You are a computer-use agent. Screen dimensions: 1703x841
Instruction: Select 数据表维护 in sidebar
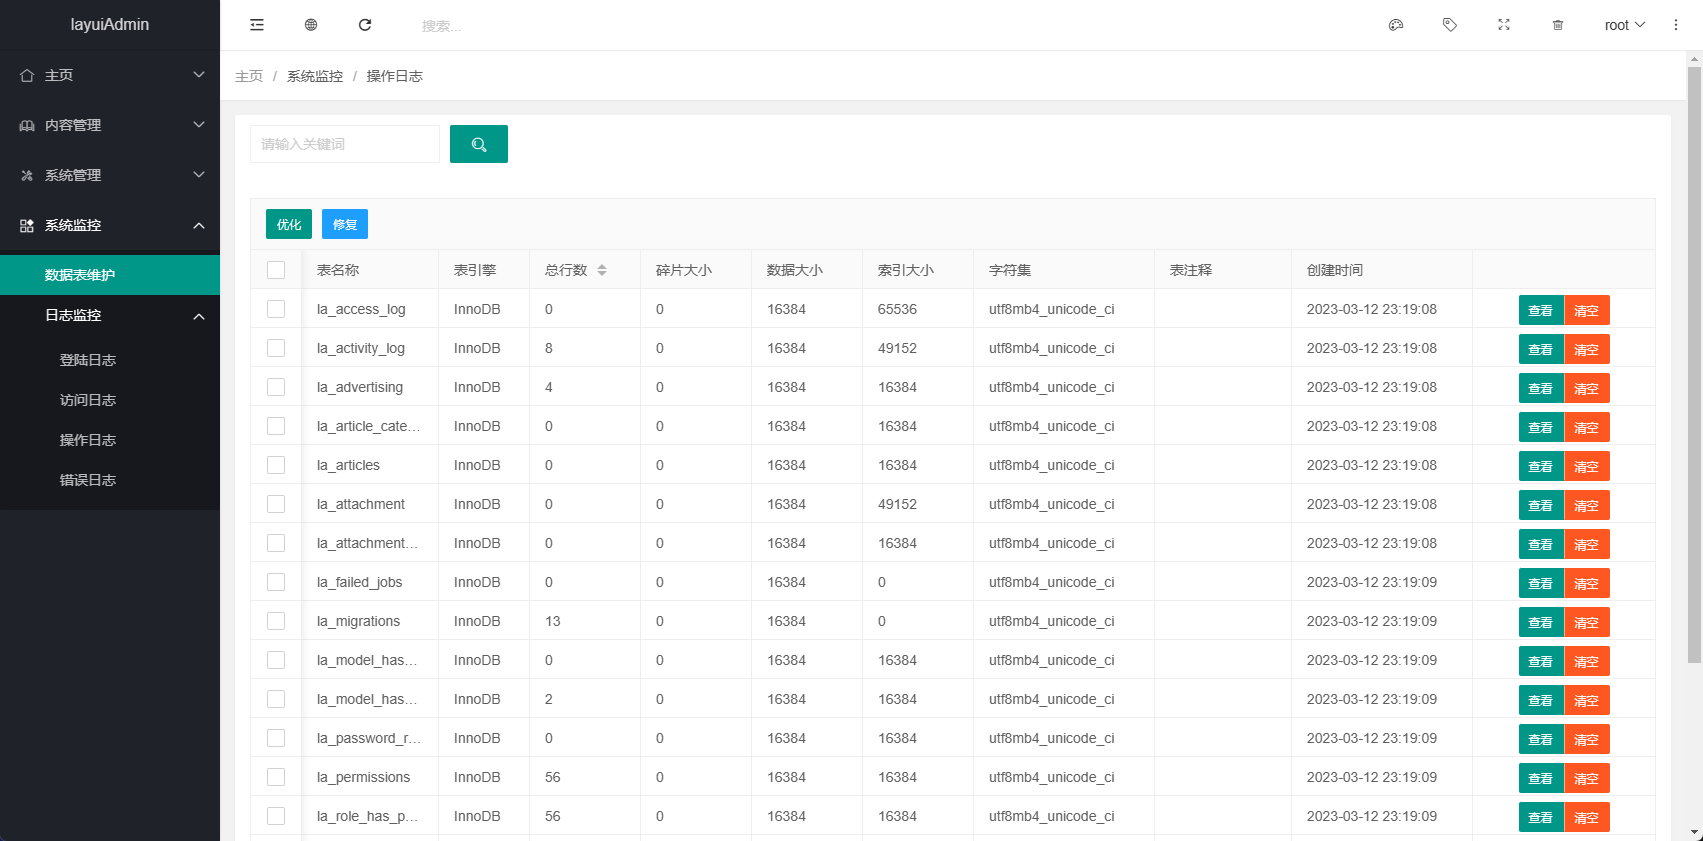[x=110, y=275]
